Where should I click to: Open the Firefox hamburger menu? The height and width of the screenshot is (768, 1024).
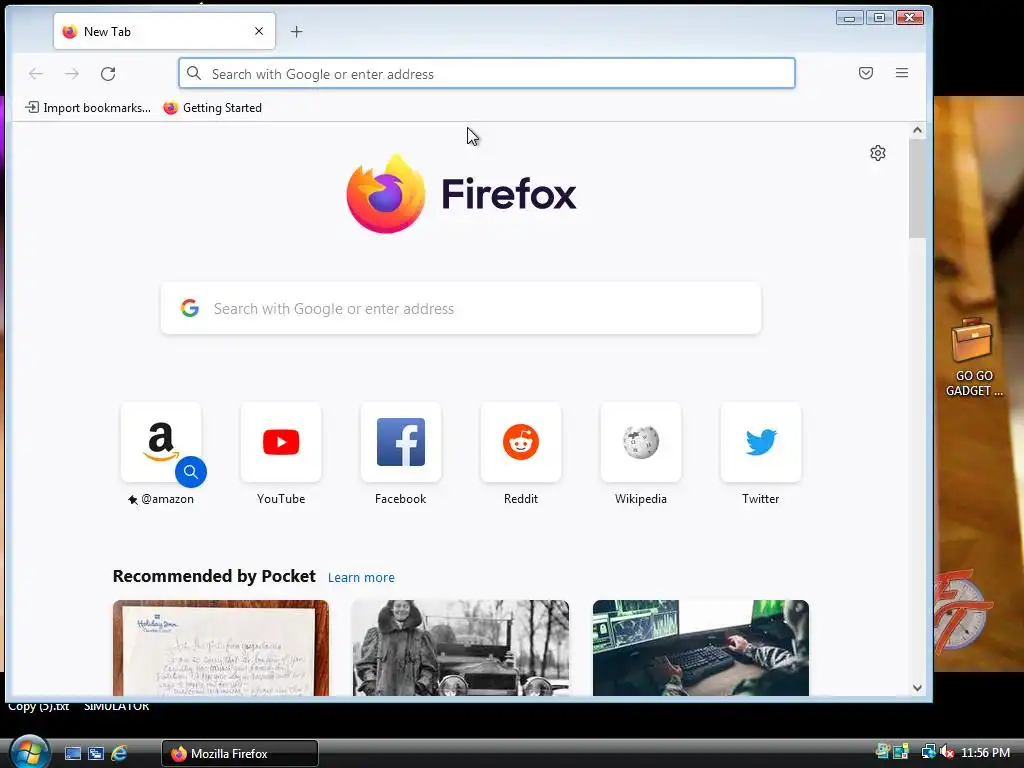click(x=902, y=73)
